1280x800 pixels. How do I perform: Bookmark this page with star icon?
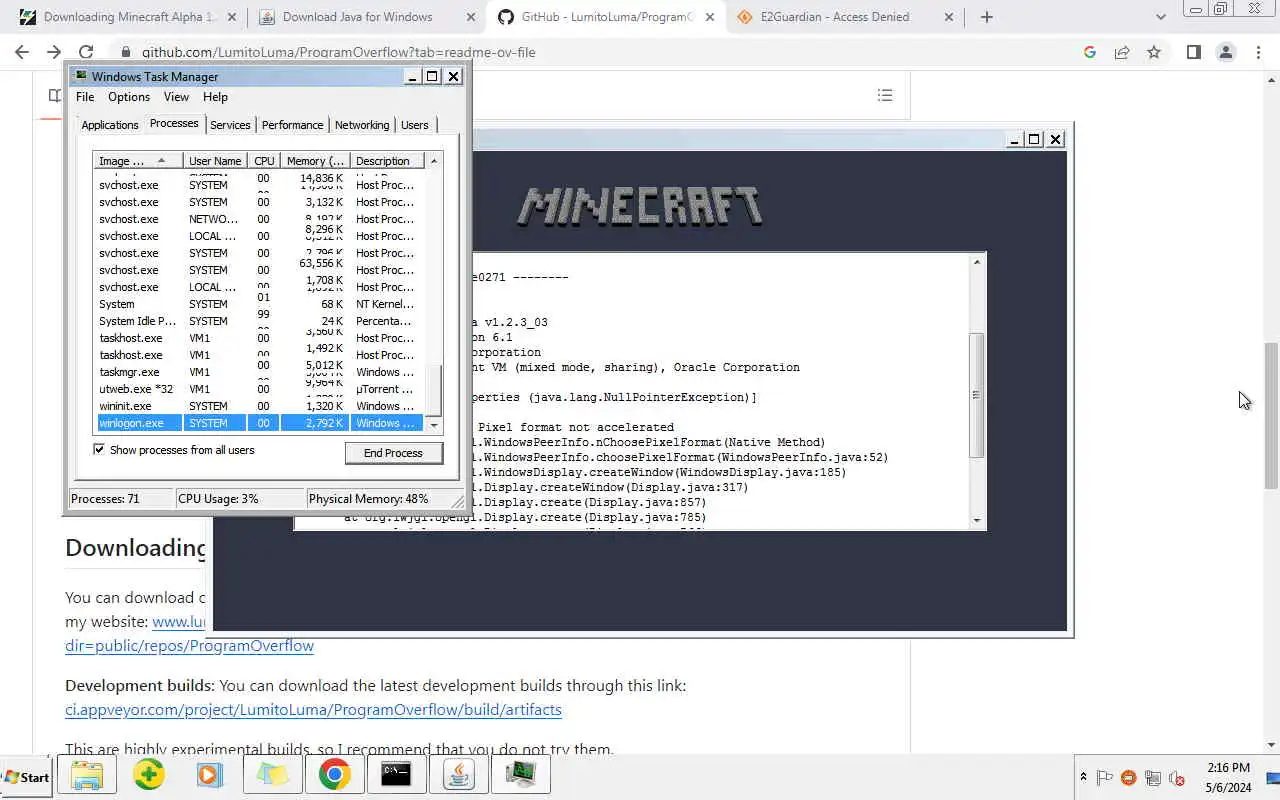coord(1154,52)
